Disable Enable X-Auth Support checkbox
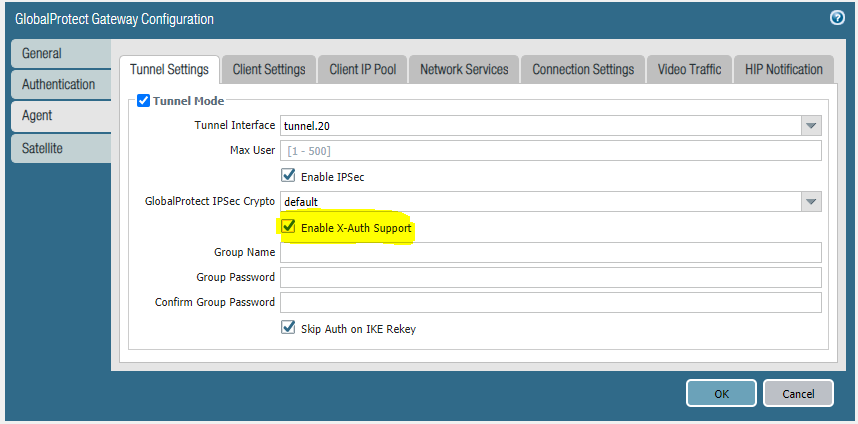This screenshot has height=424, width=858. coord(288,226)
